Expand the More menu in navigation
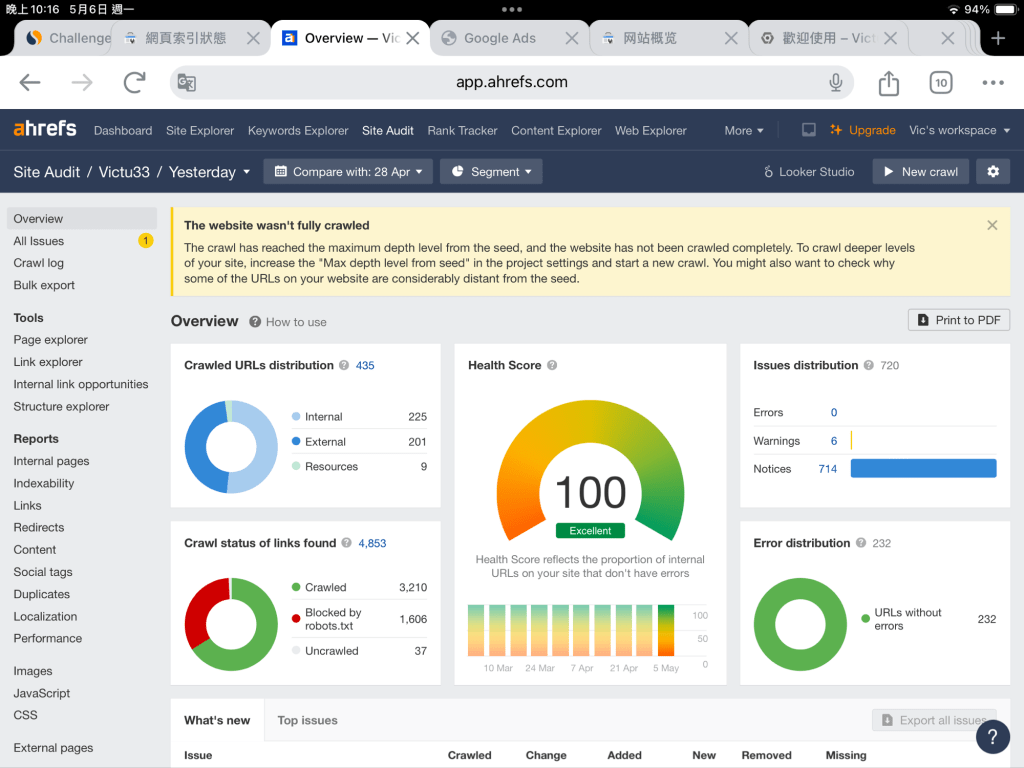This screenshot has width=1024, height=768. tap(744, 130)
